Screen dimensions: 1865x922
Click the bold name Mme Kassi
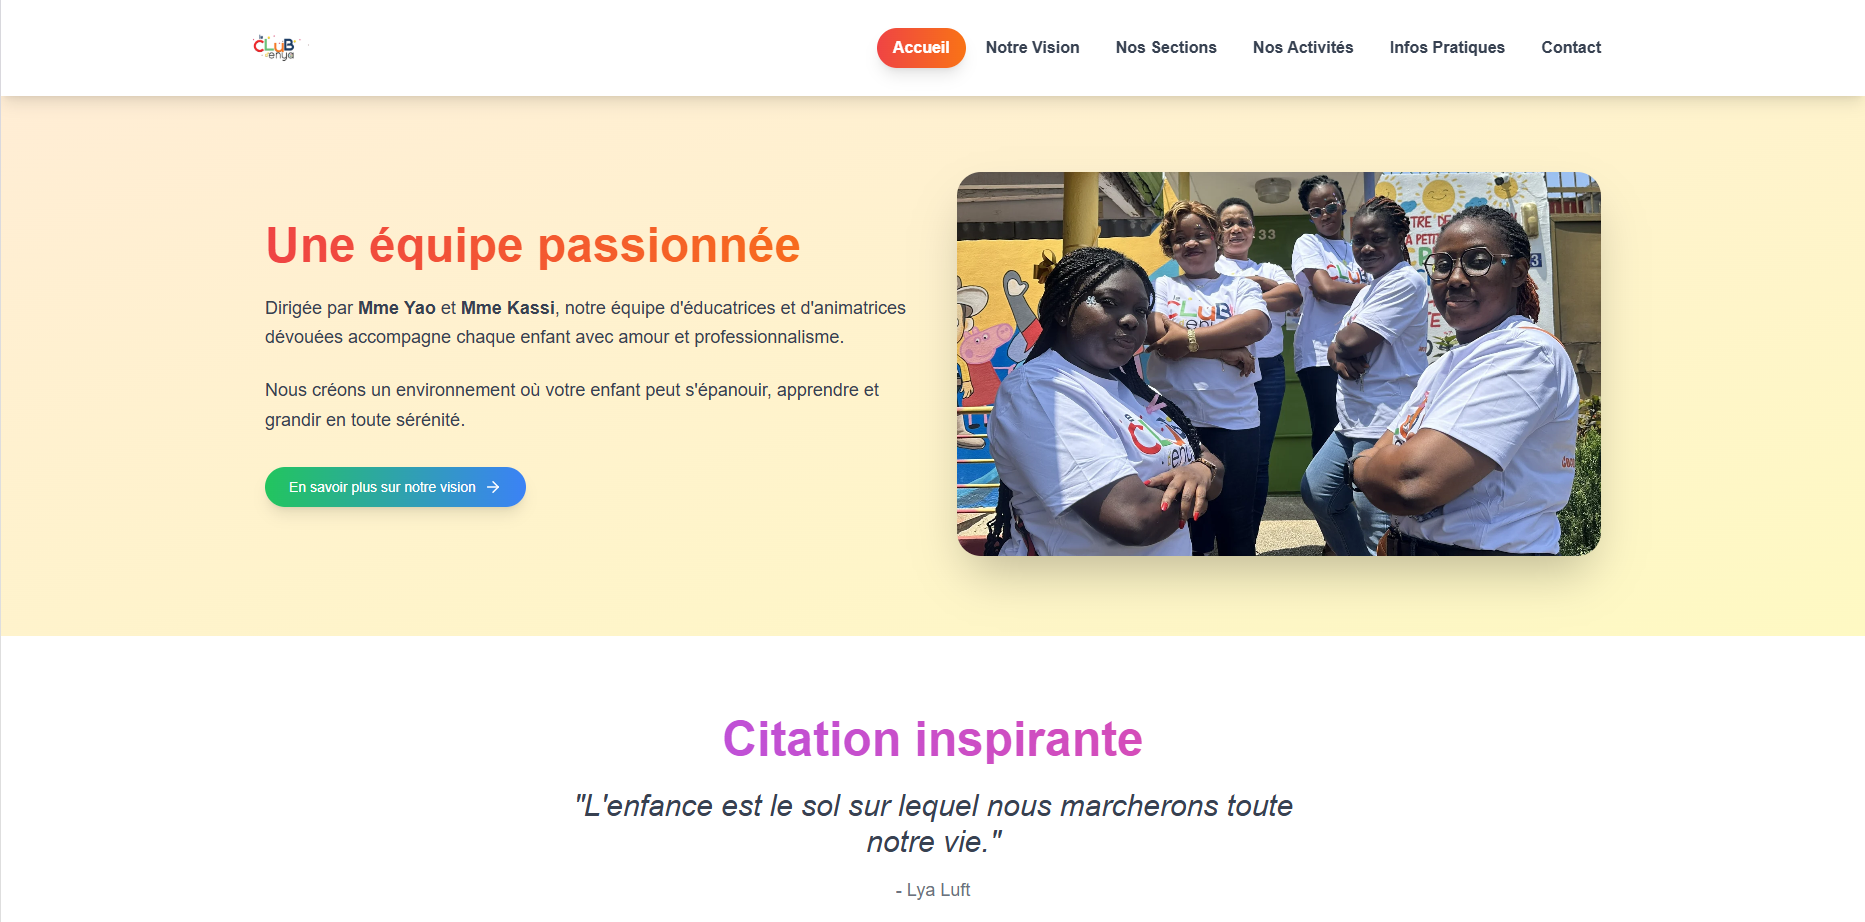(507, 308)
